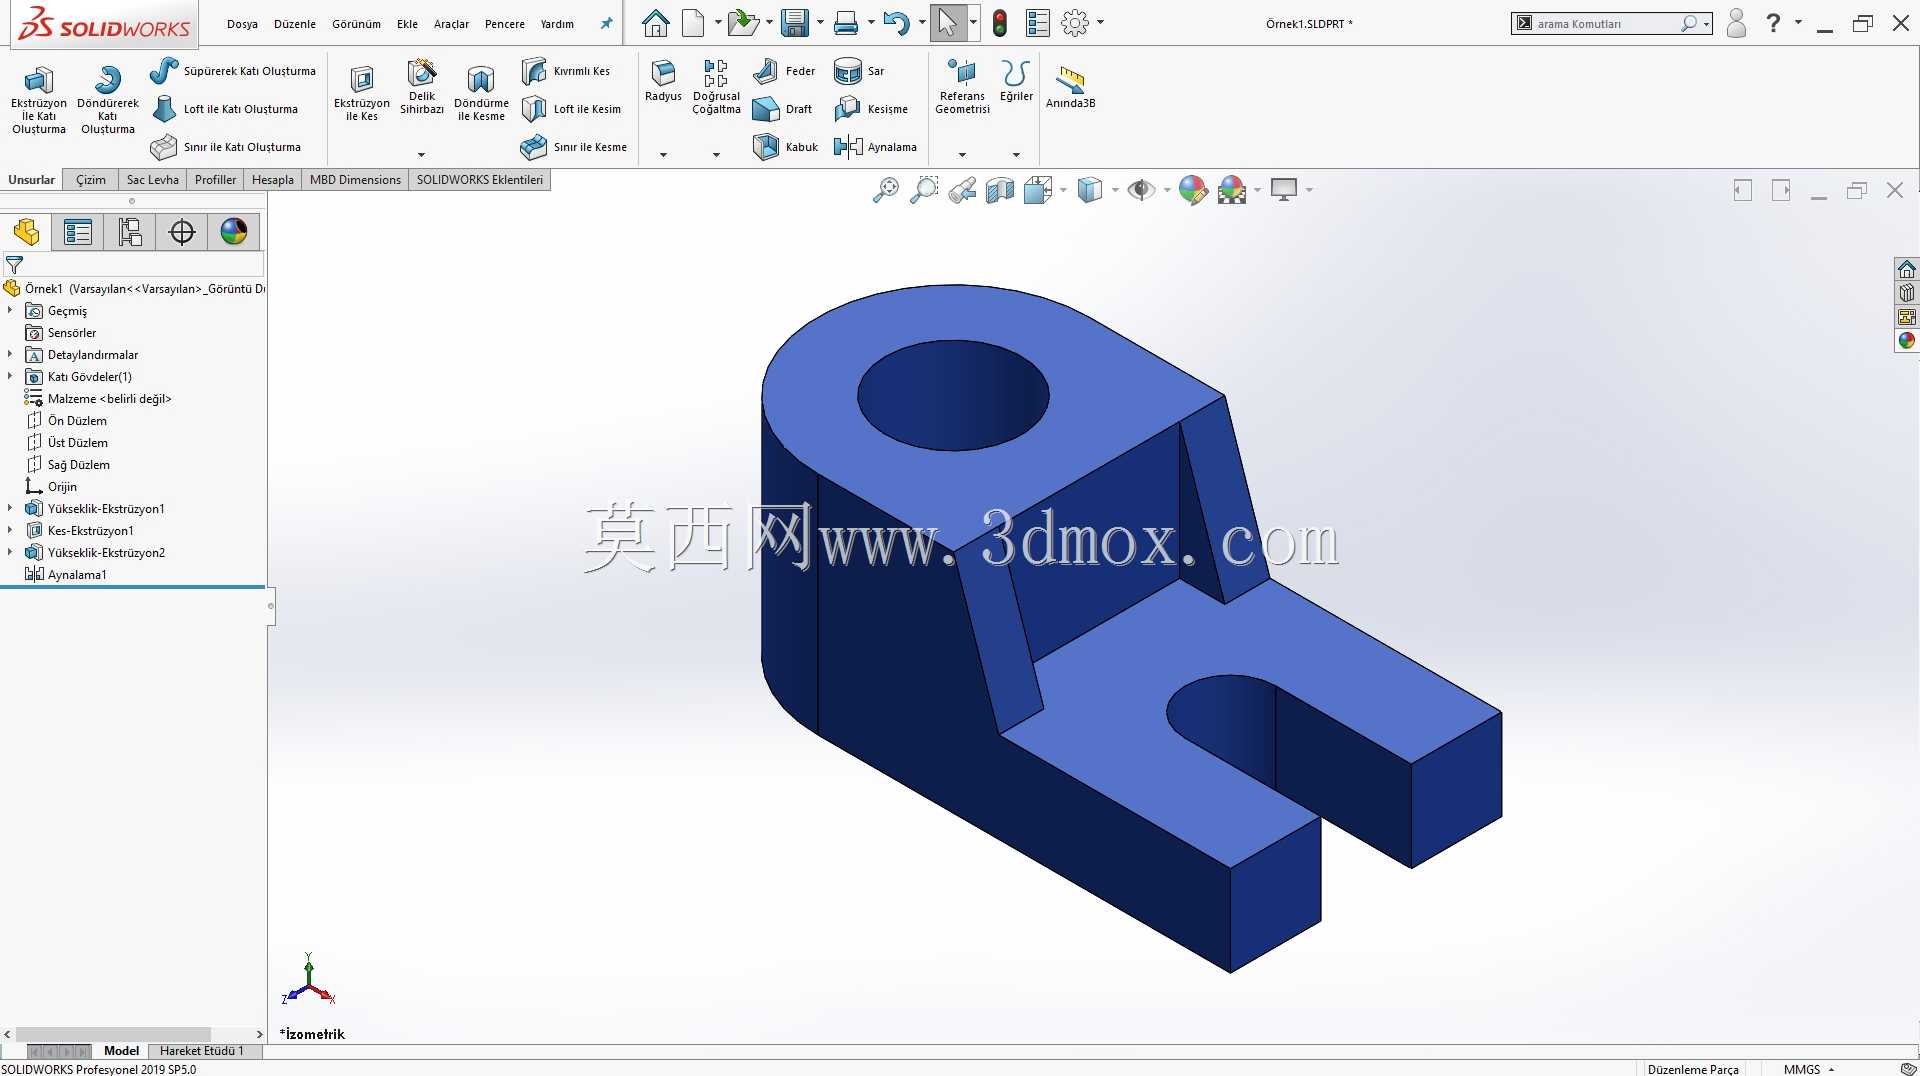Switch to the Sac Levha tab
This screenshot has height=1076, width=1920.
pyautogui.click(x=152, y=180)
